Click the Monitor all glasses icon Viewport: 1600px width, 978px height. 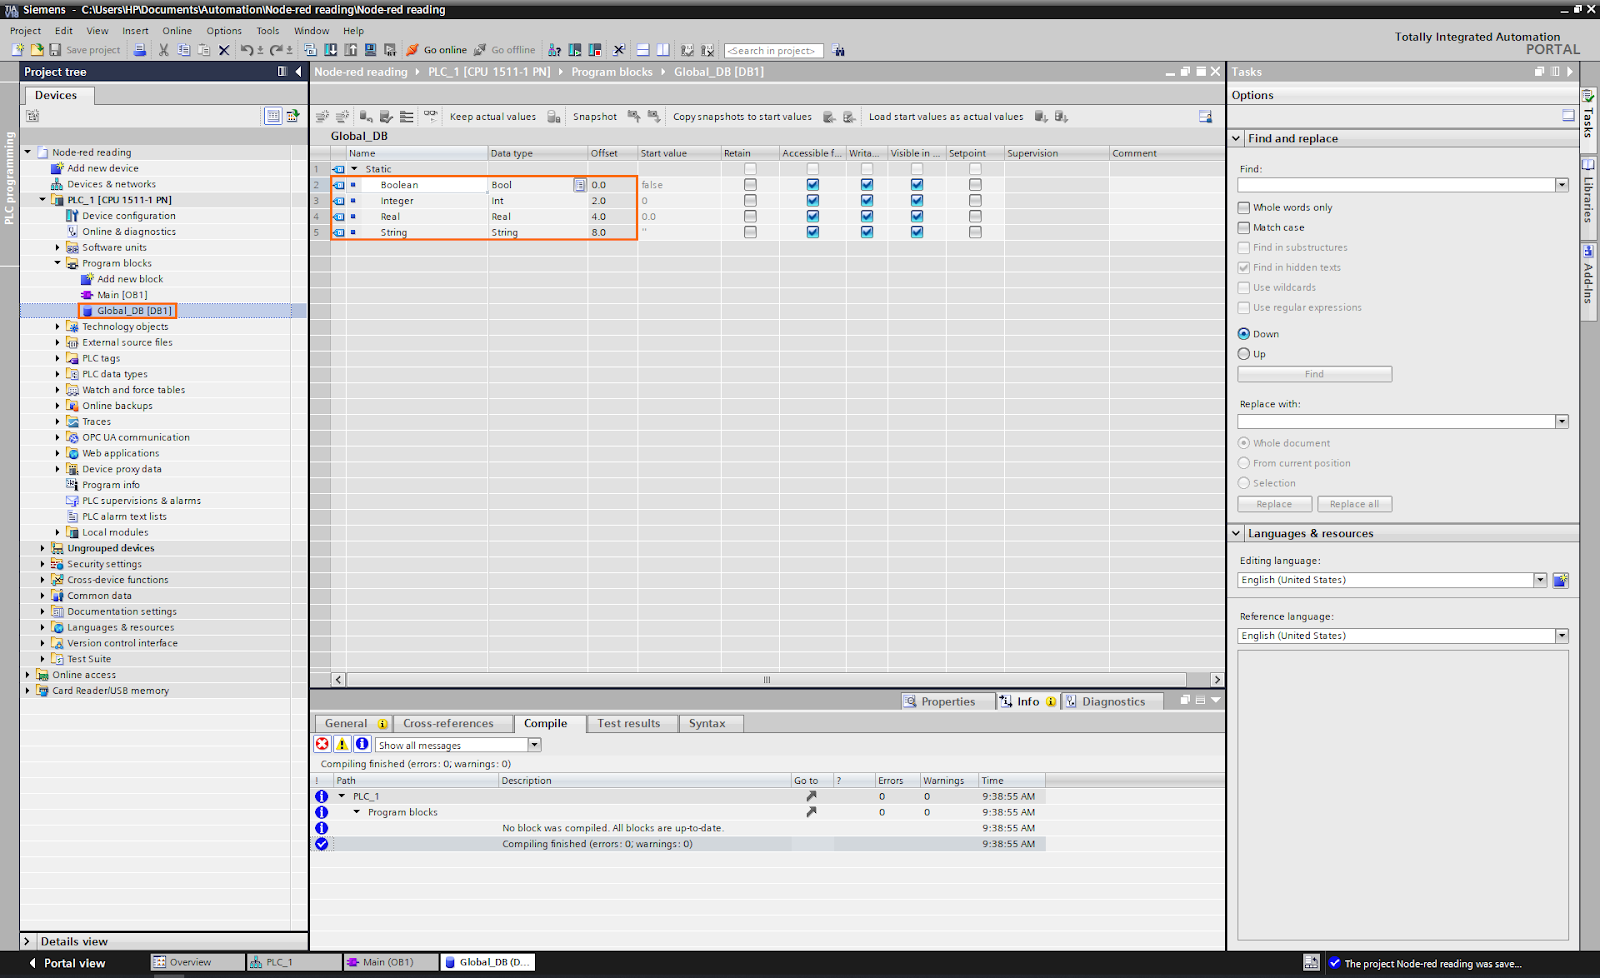[430, 117]
